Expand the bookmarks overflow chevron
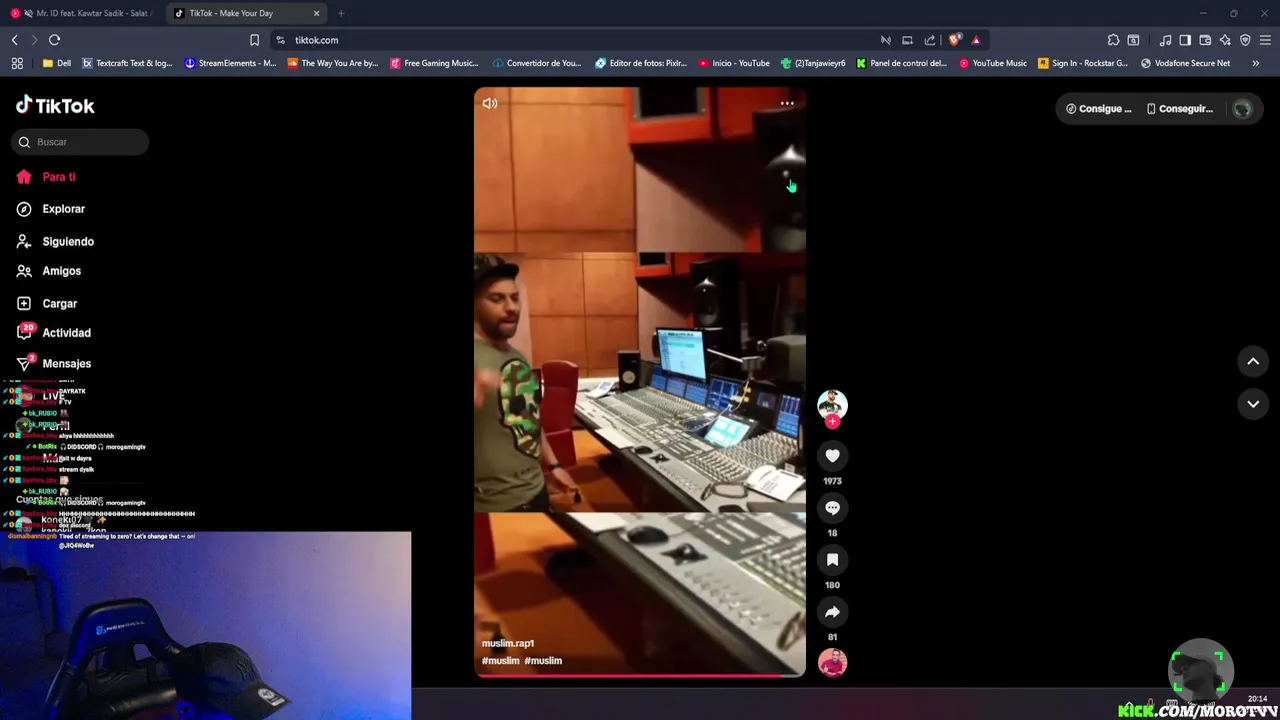This screenshot has width=1280, height=720. coord(1256,63)
